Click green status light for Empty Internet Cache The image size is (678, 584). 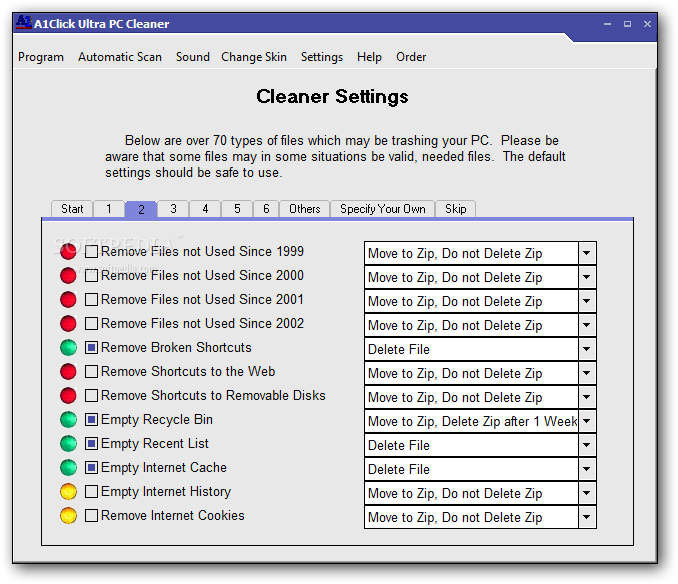pyautogui.click(x=68, y=467)
